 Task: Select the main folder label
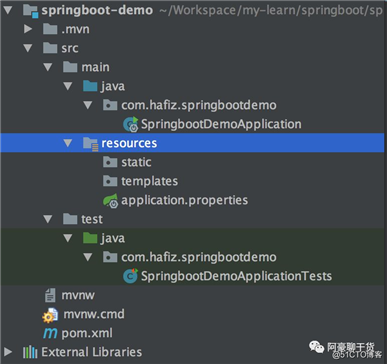[96, 67]
